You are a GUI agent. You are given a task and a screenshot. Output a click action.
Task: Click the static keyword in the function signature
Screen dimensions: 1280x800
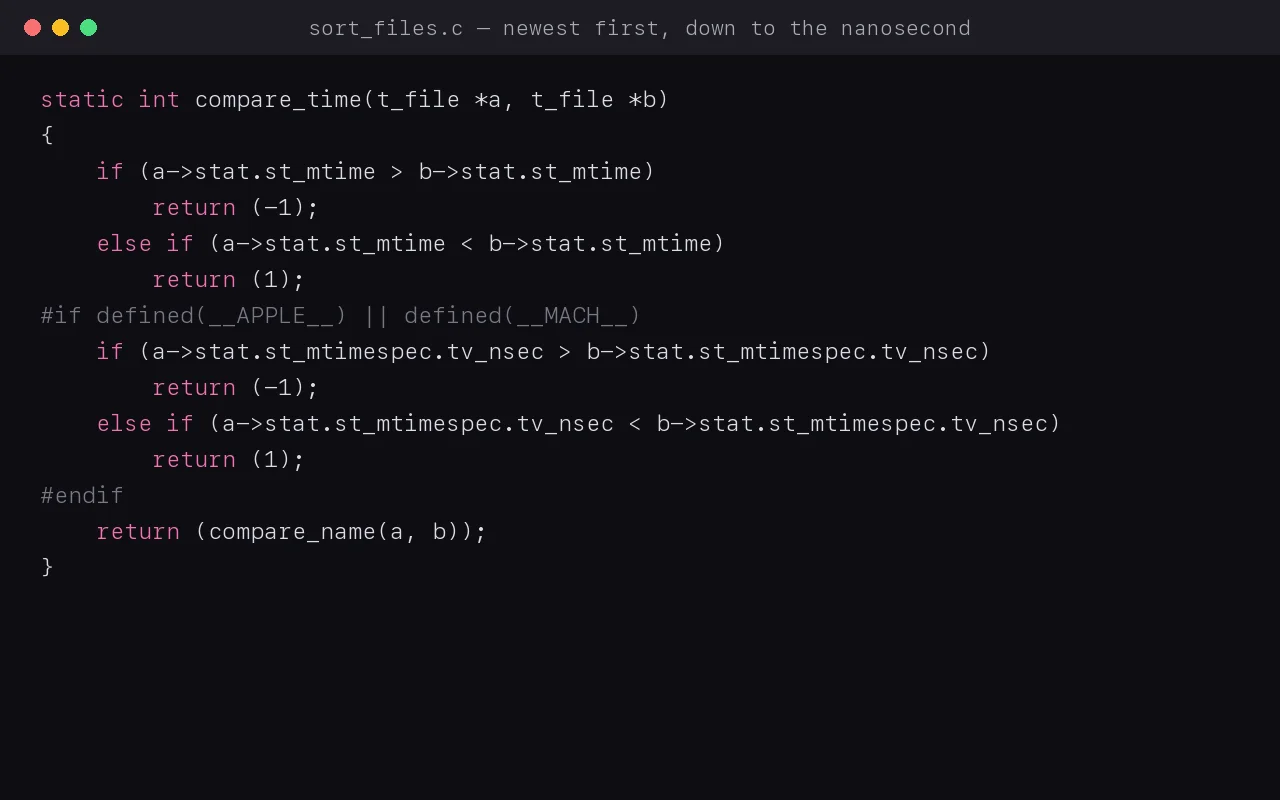82,100
